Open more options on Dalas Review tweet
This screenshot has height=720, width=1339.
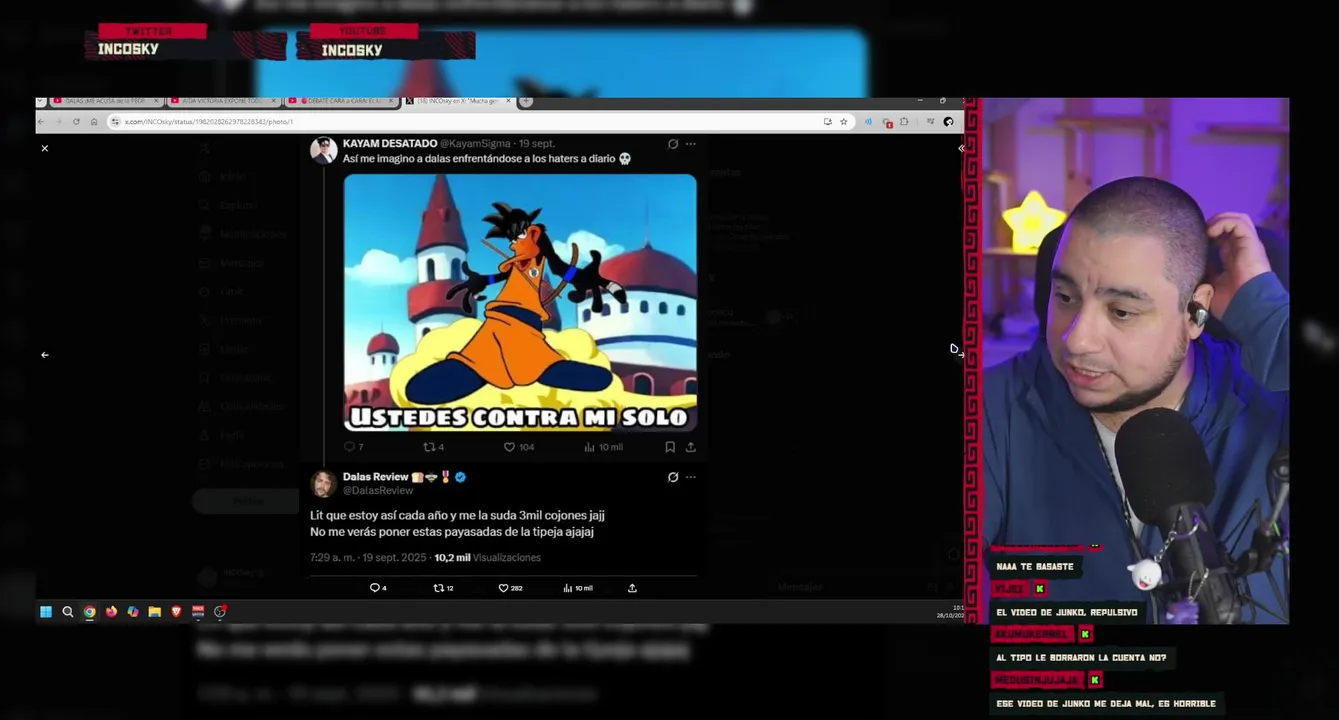[x=690, y=477]
